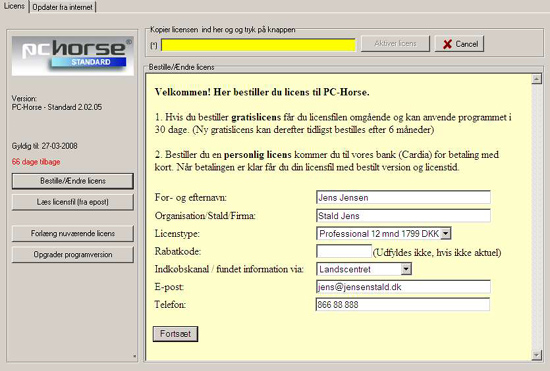Click the For- og efternavn field

click(x=403, y=197)
